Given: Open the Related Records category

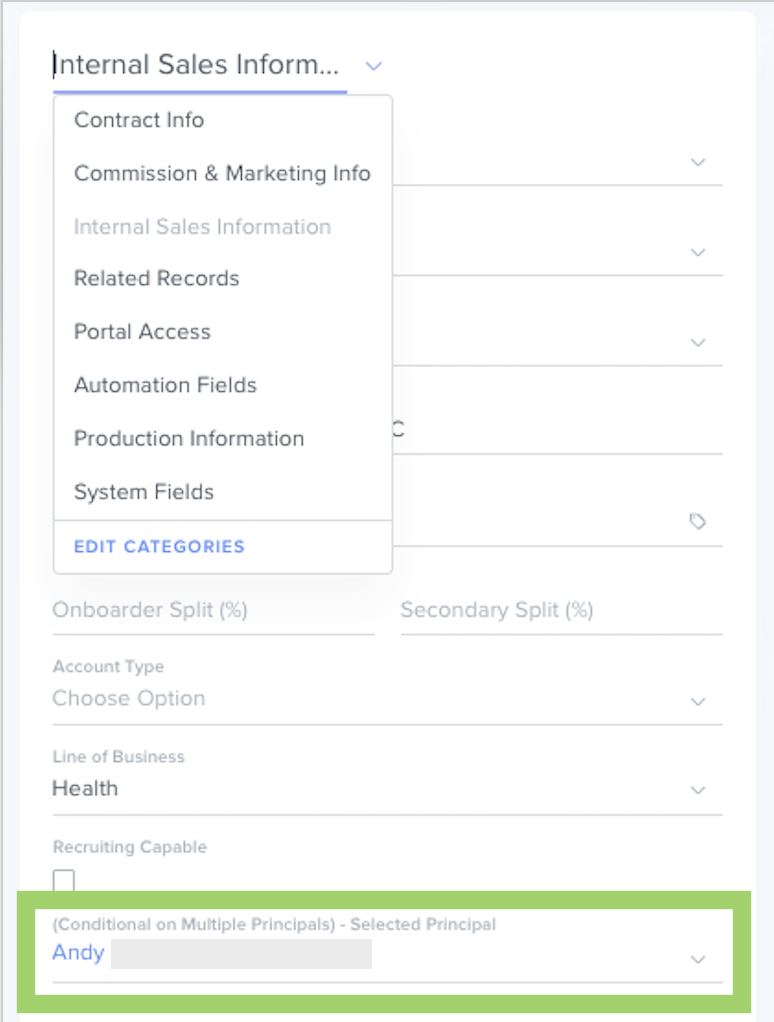Looking at the screenshot, I should click(x=157, y=278).
